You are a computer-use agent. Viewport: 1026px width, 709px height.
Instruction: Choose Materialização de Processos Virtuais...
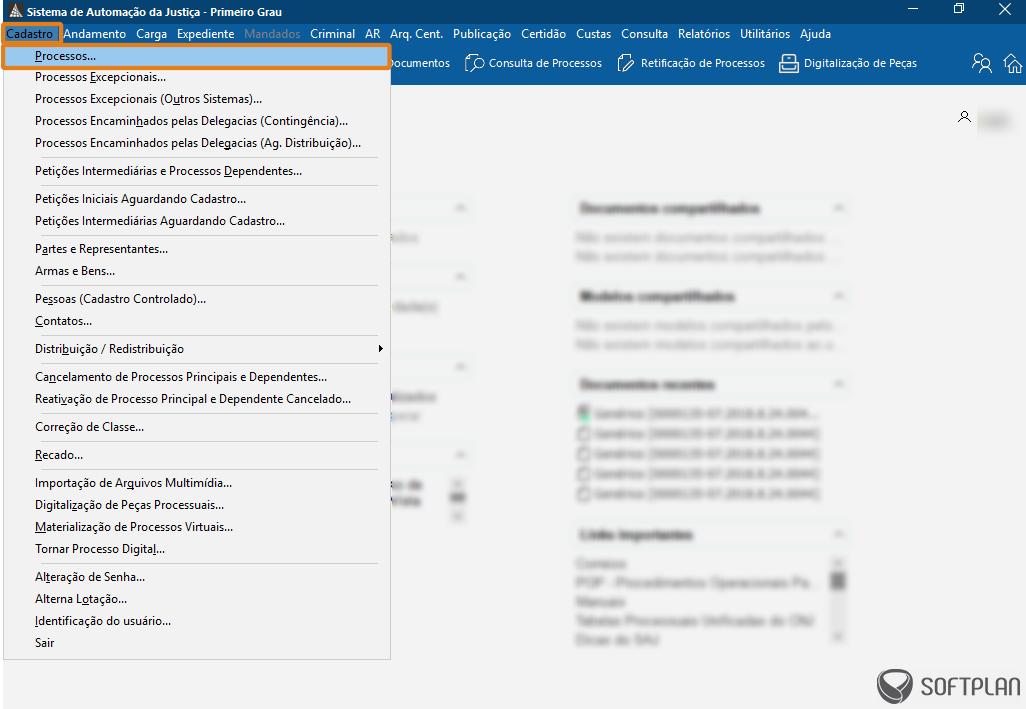(196, 527)
